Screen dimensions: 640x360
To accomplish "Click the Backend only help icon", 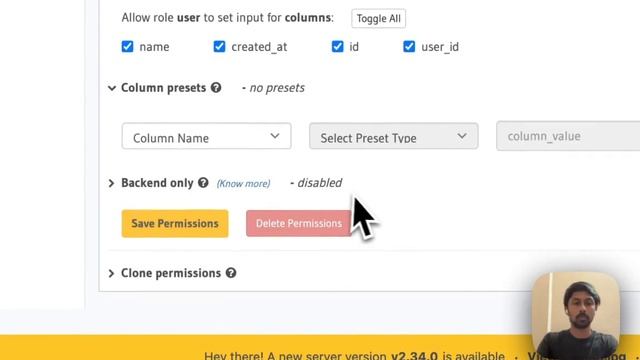I will coord(203,183).
